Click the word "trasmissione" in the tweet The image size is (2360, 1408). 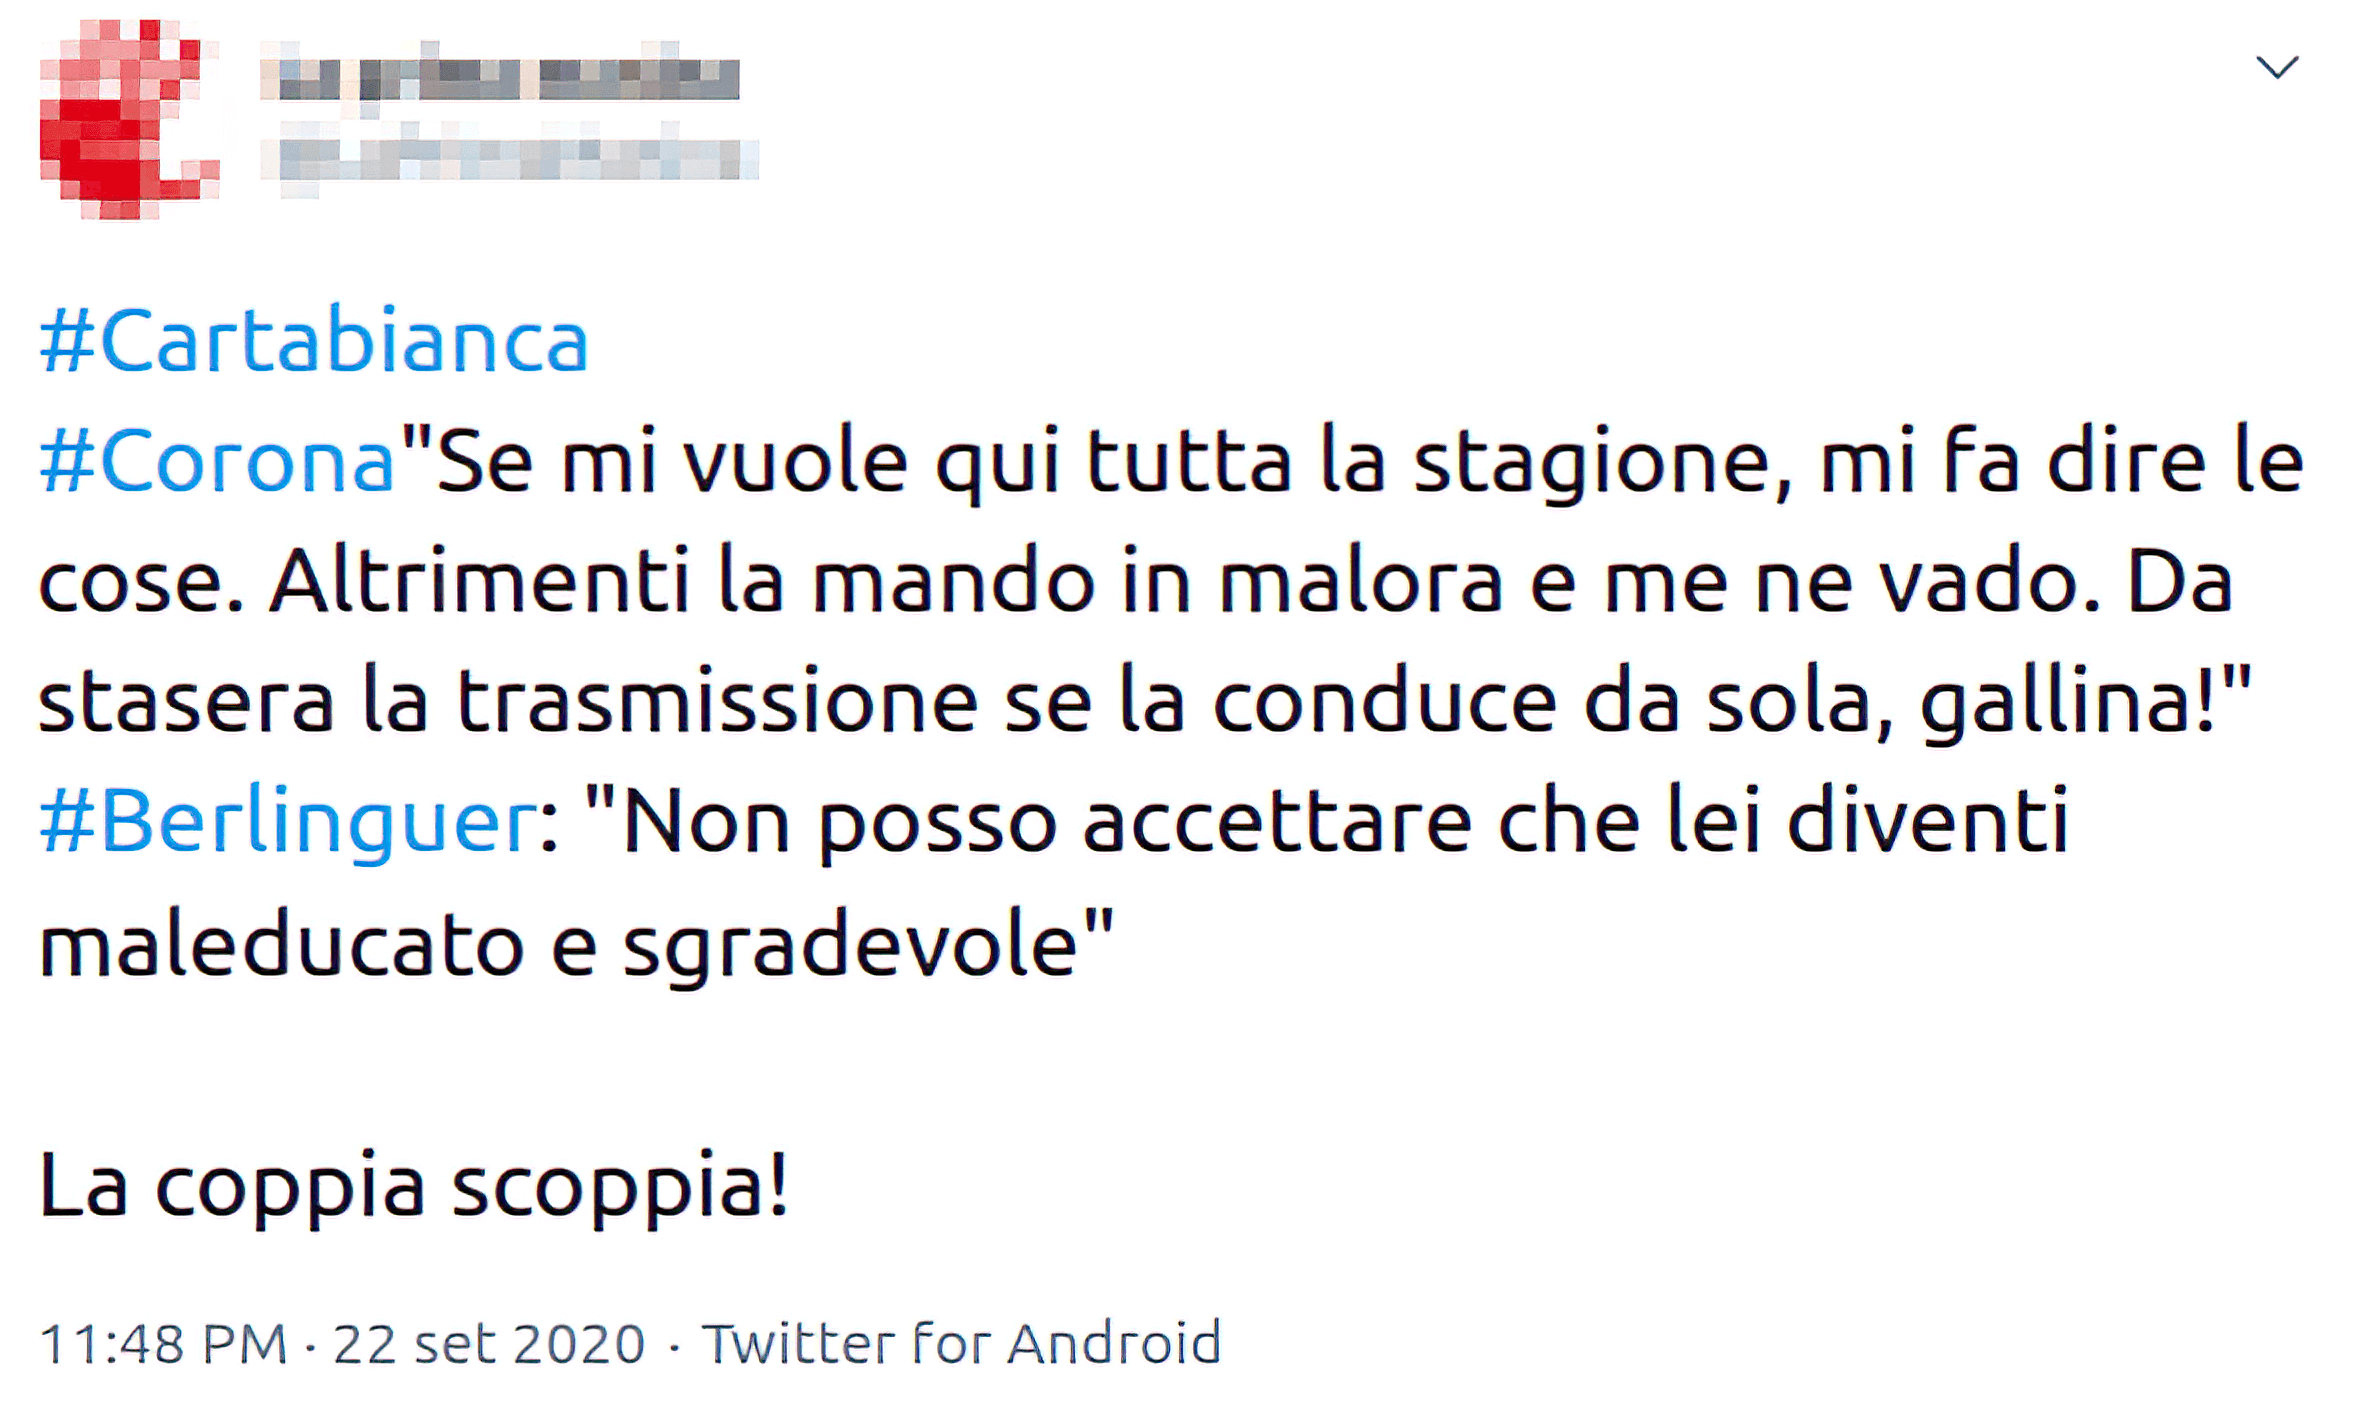(x=717, y=702)
